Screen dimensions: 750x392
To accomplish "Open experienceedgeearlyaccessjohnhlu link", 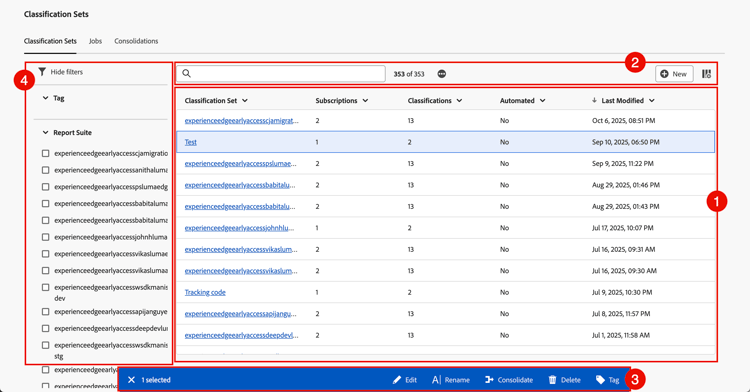I will [x=239, y=228].
